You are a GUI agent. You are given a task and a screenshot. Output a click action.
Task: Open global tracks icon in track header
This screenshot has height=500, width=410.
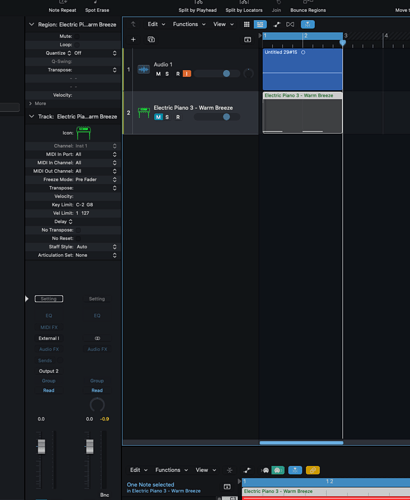[247, 40]
